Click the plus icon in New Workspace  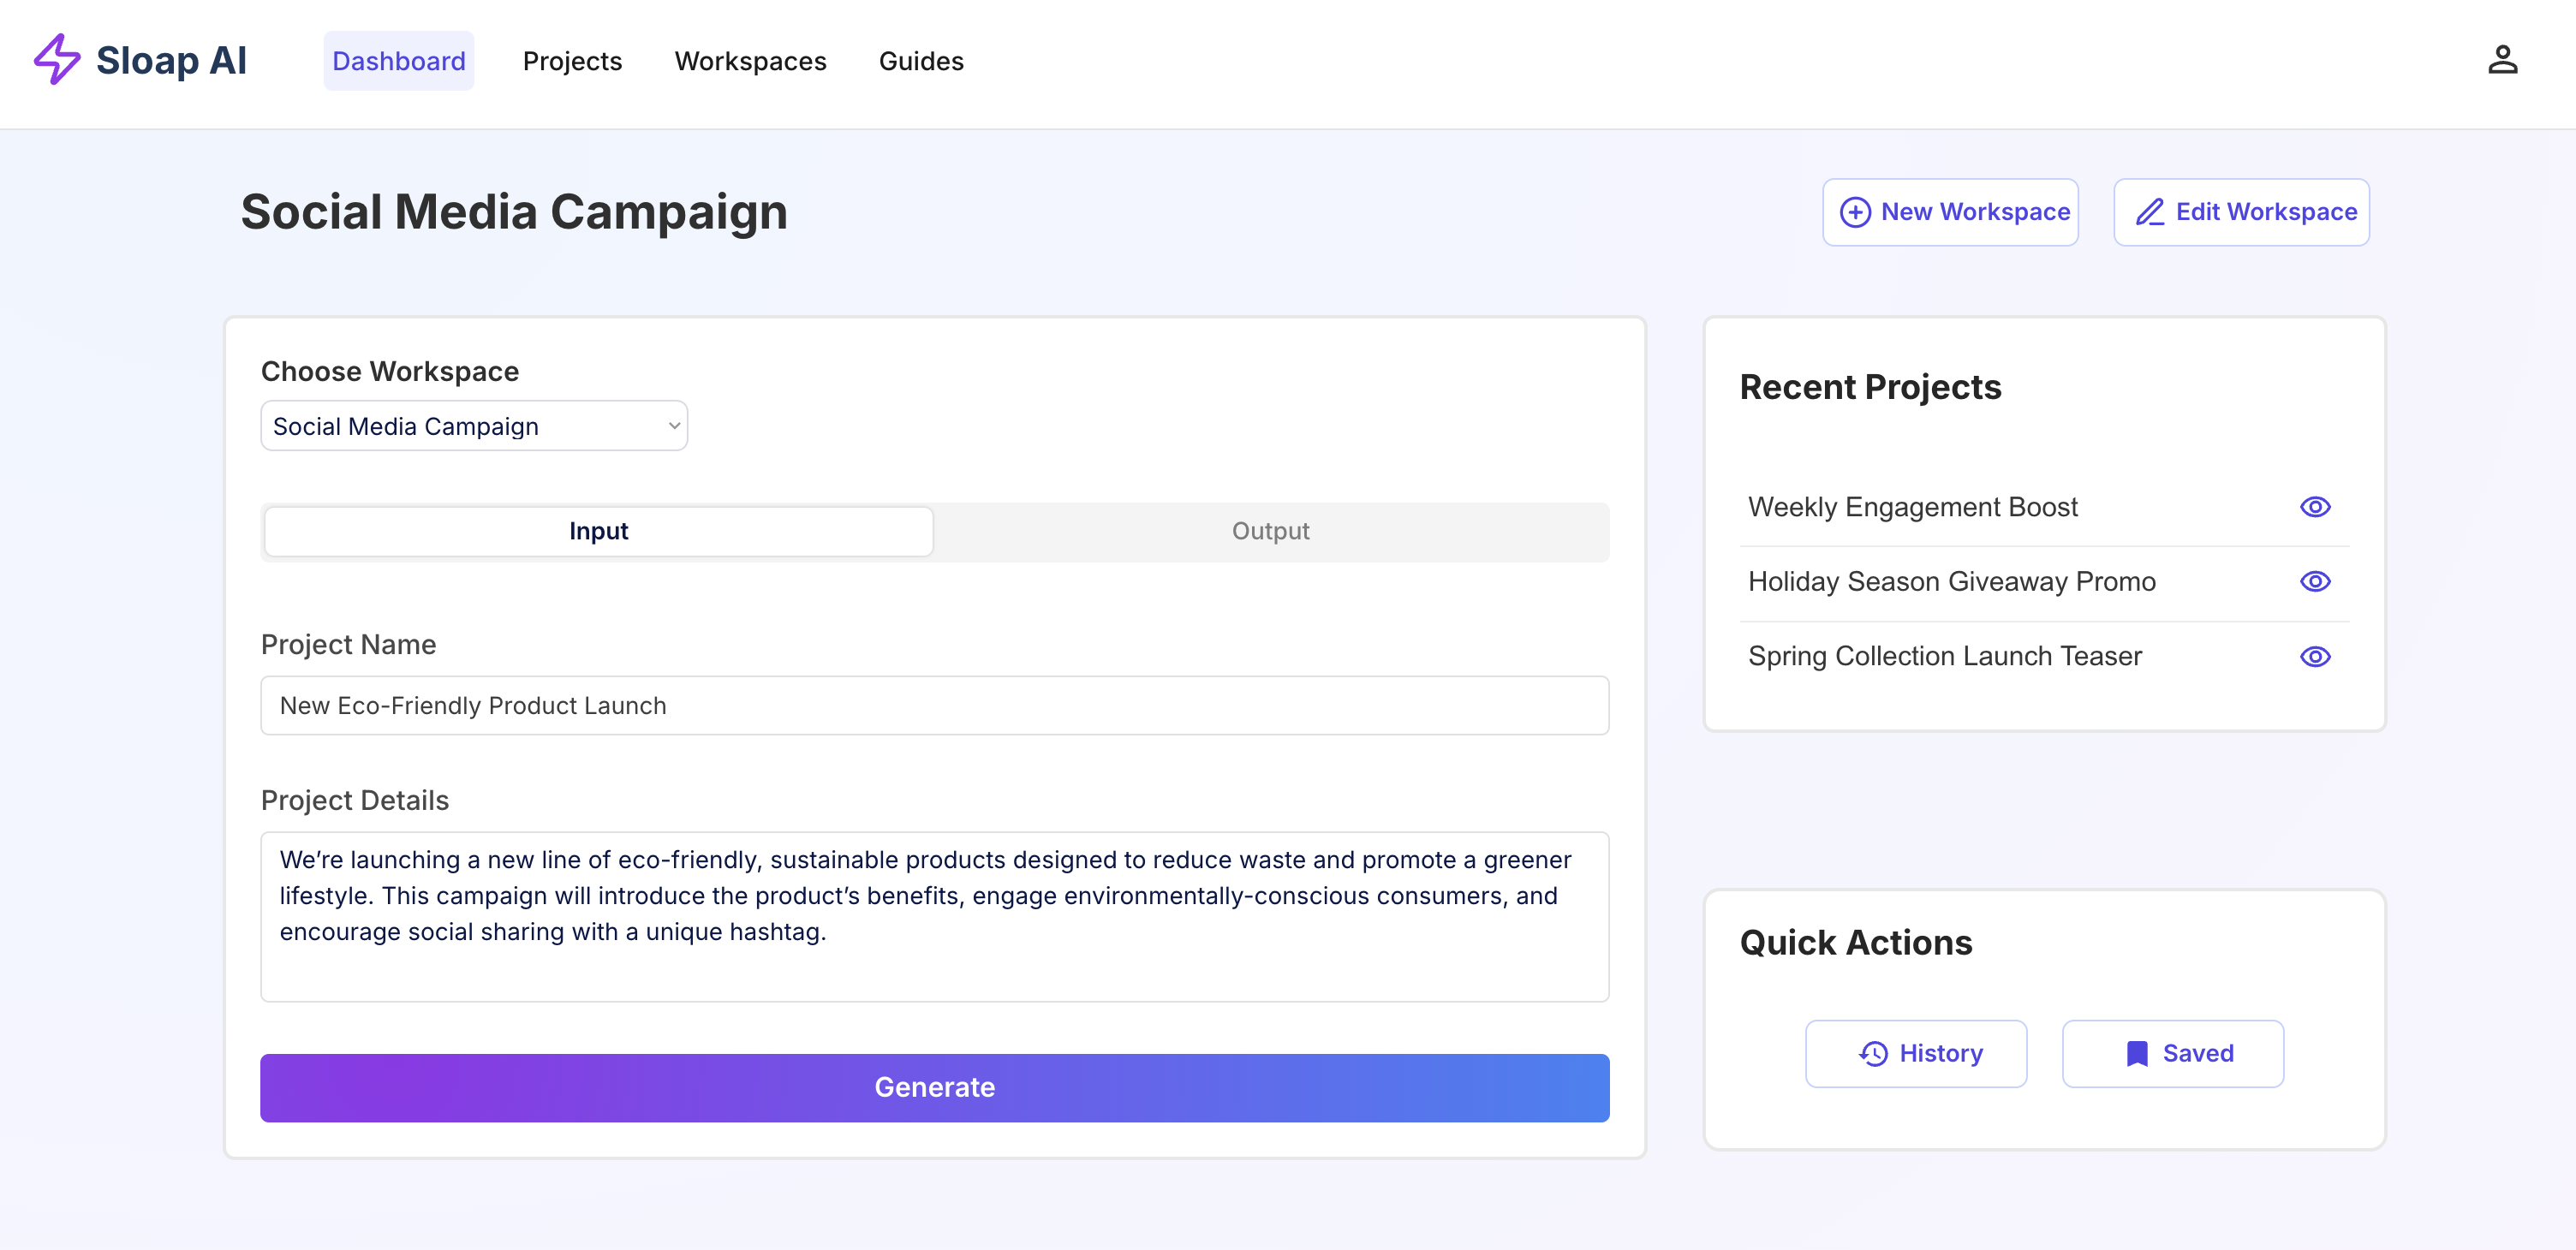(1855, 212)
